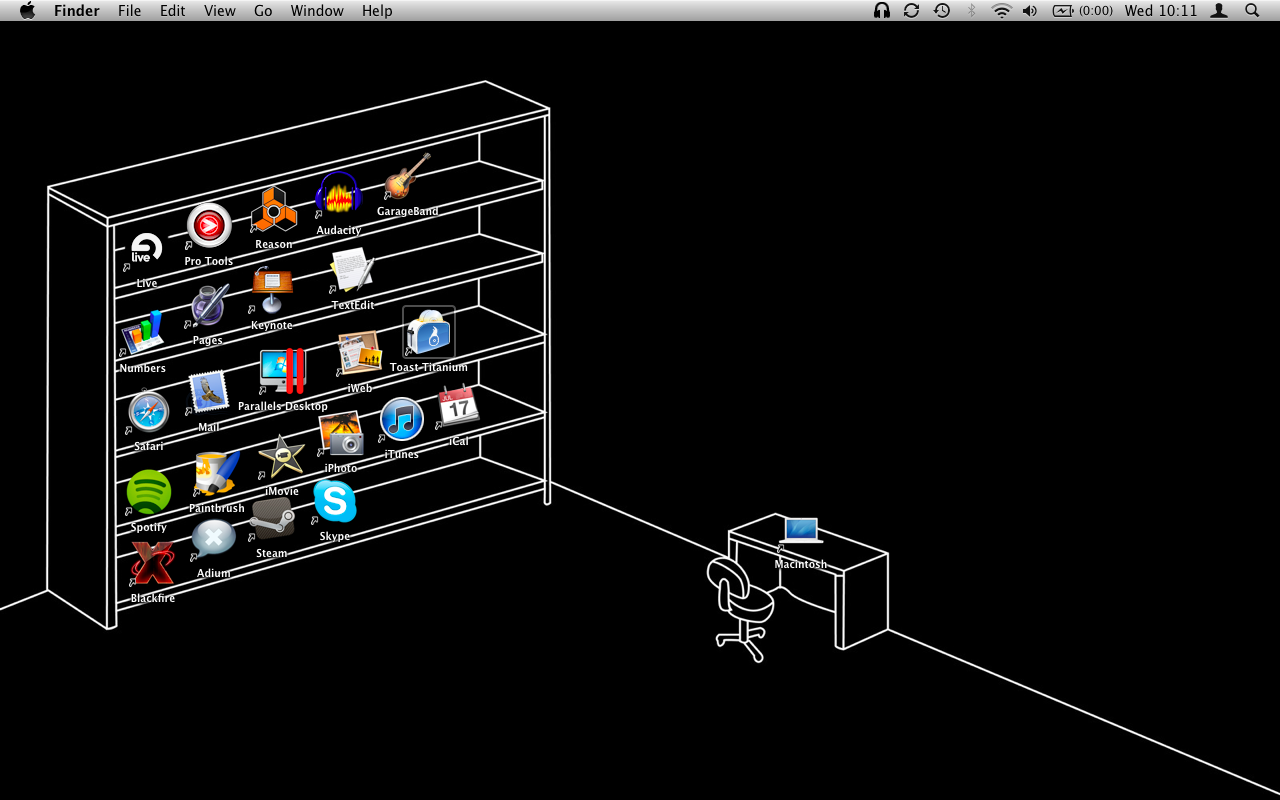Screen dimensions: 1280x800
Task: Open the iMovie star icon
Action: tap(282, 457)
